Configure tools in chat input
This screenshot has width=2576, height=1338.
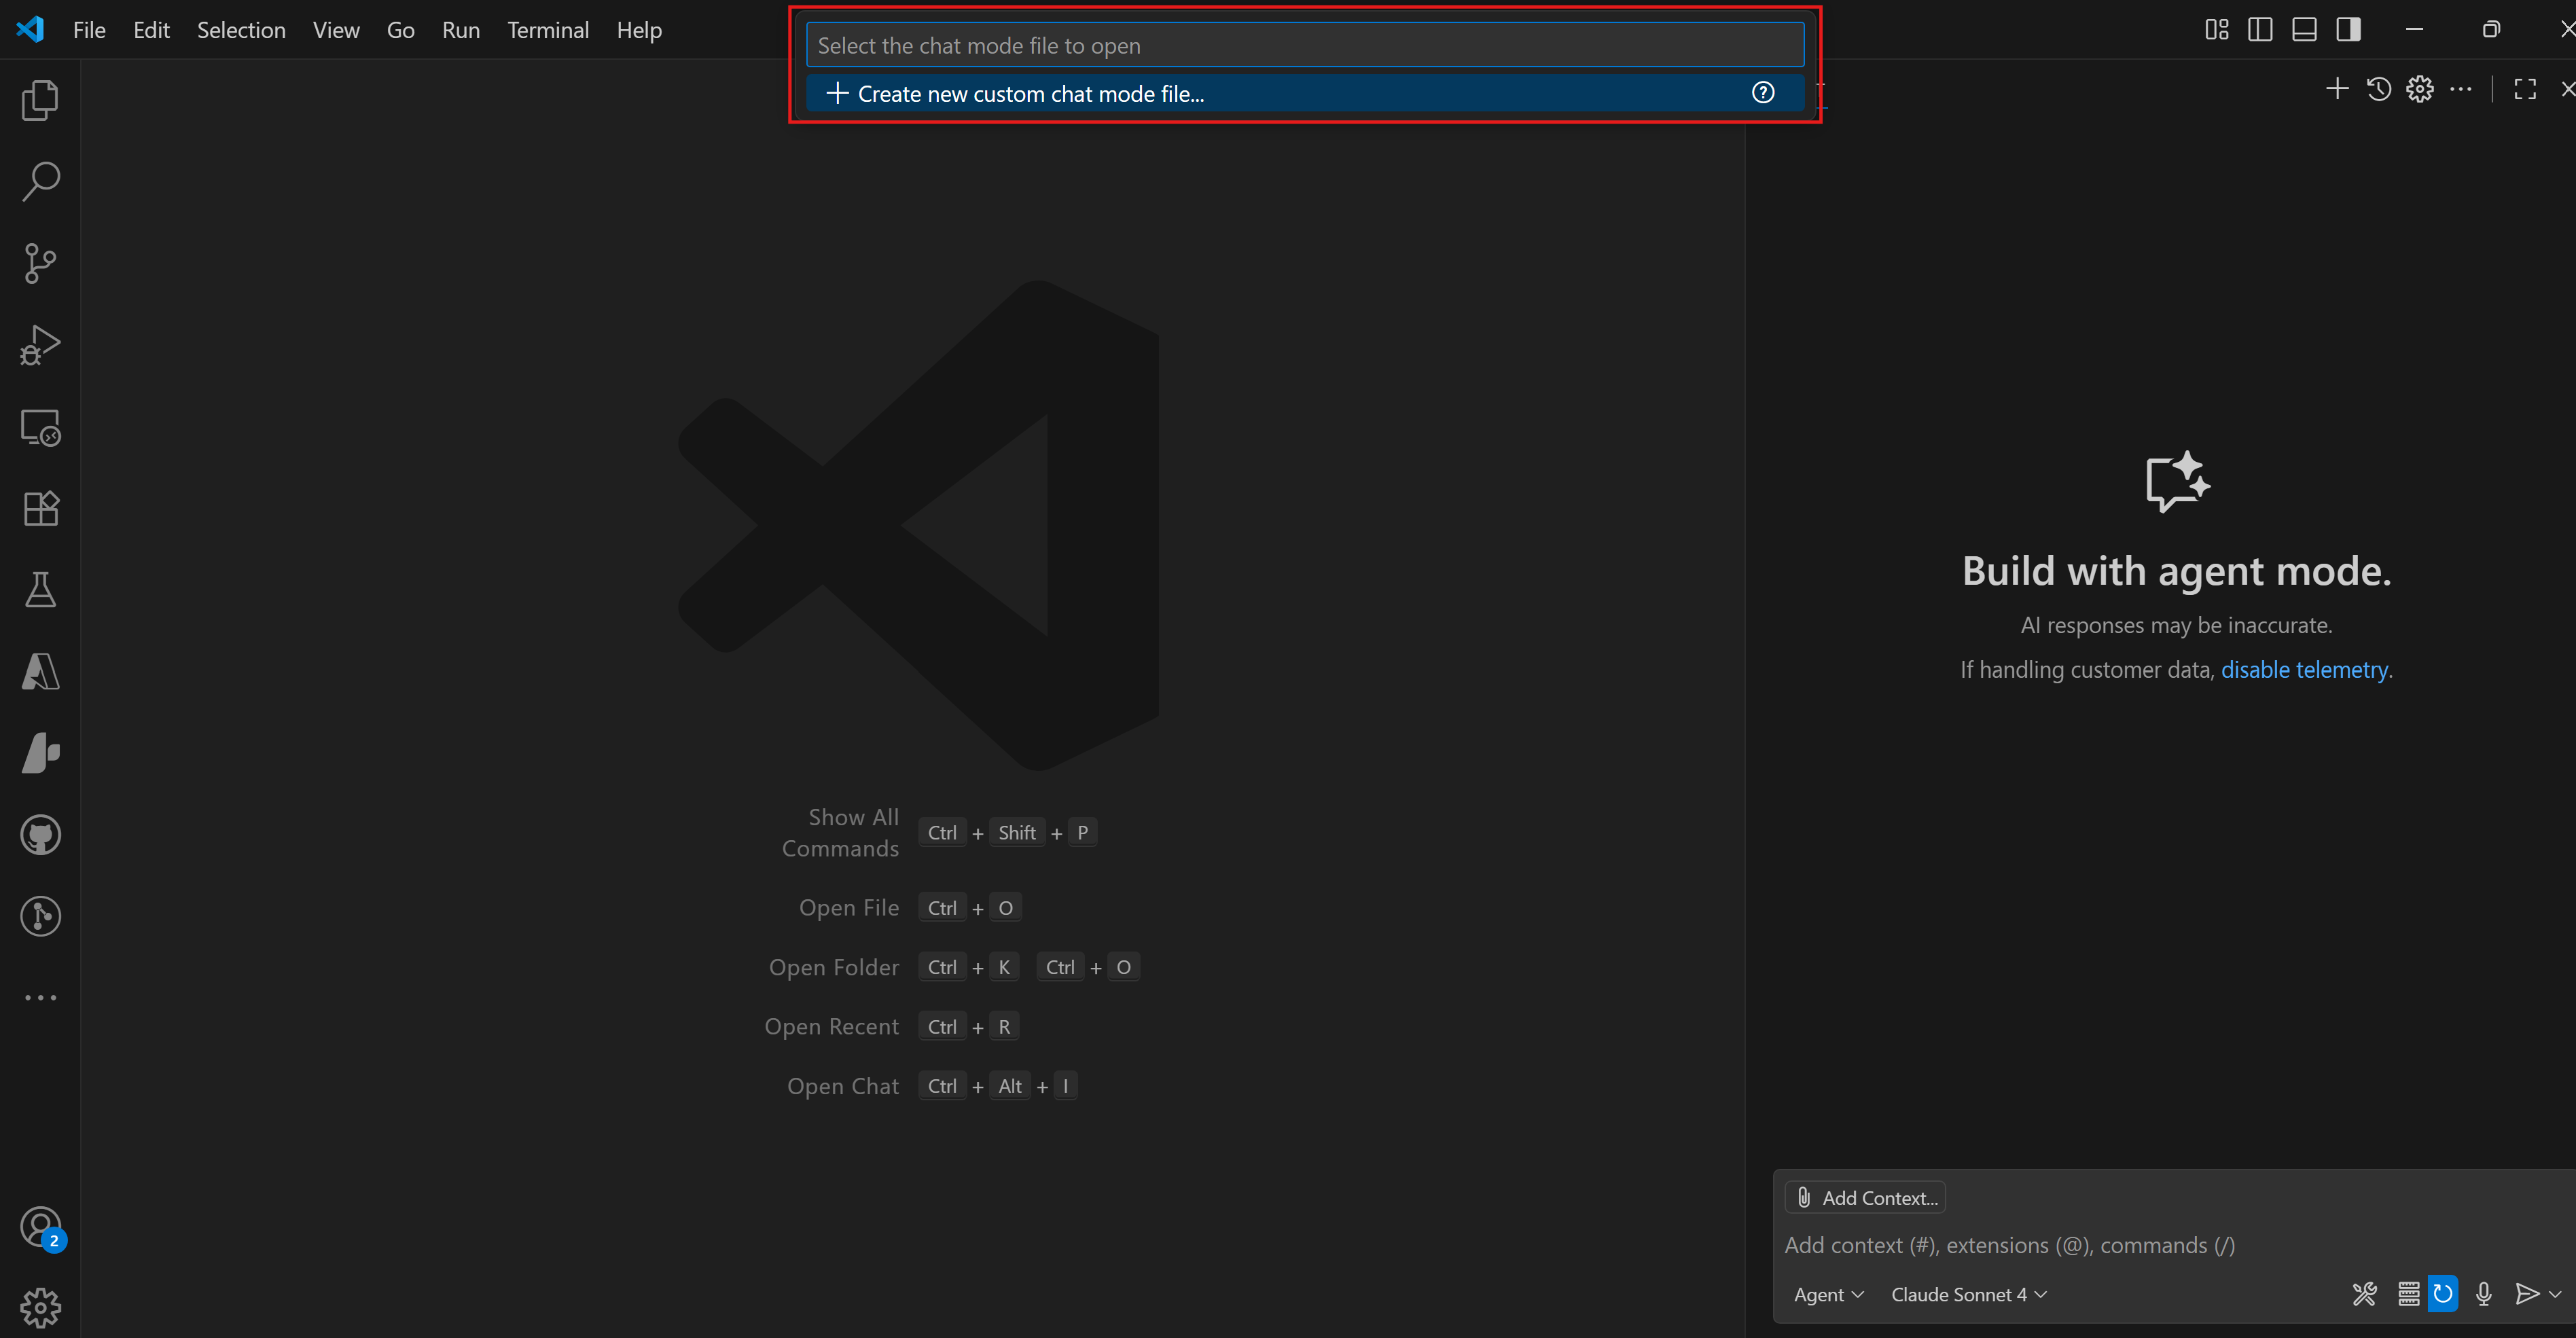point(2364,1294)
